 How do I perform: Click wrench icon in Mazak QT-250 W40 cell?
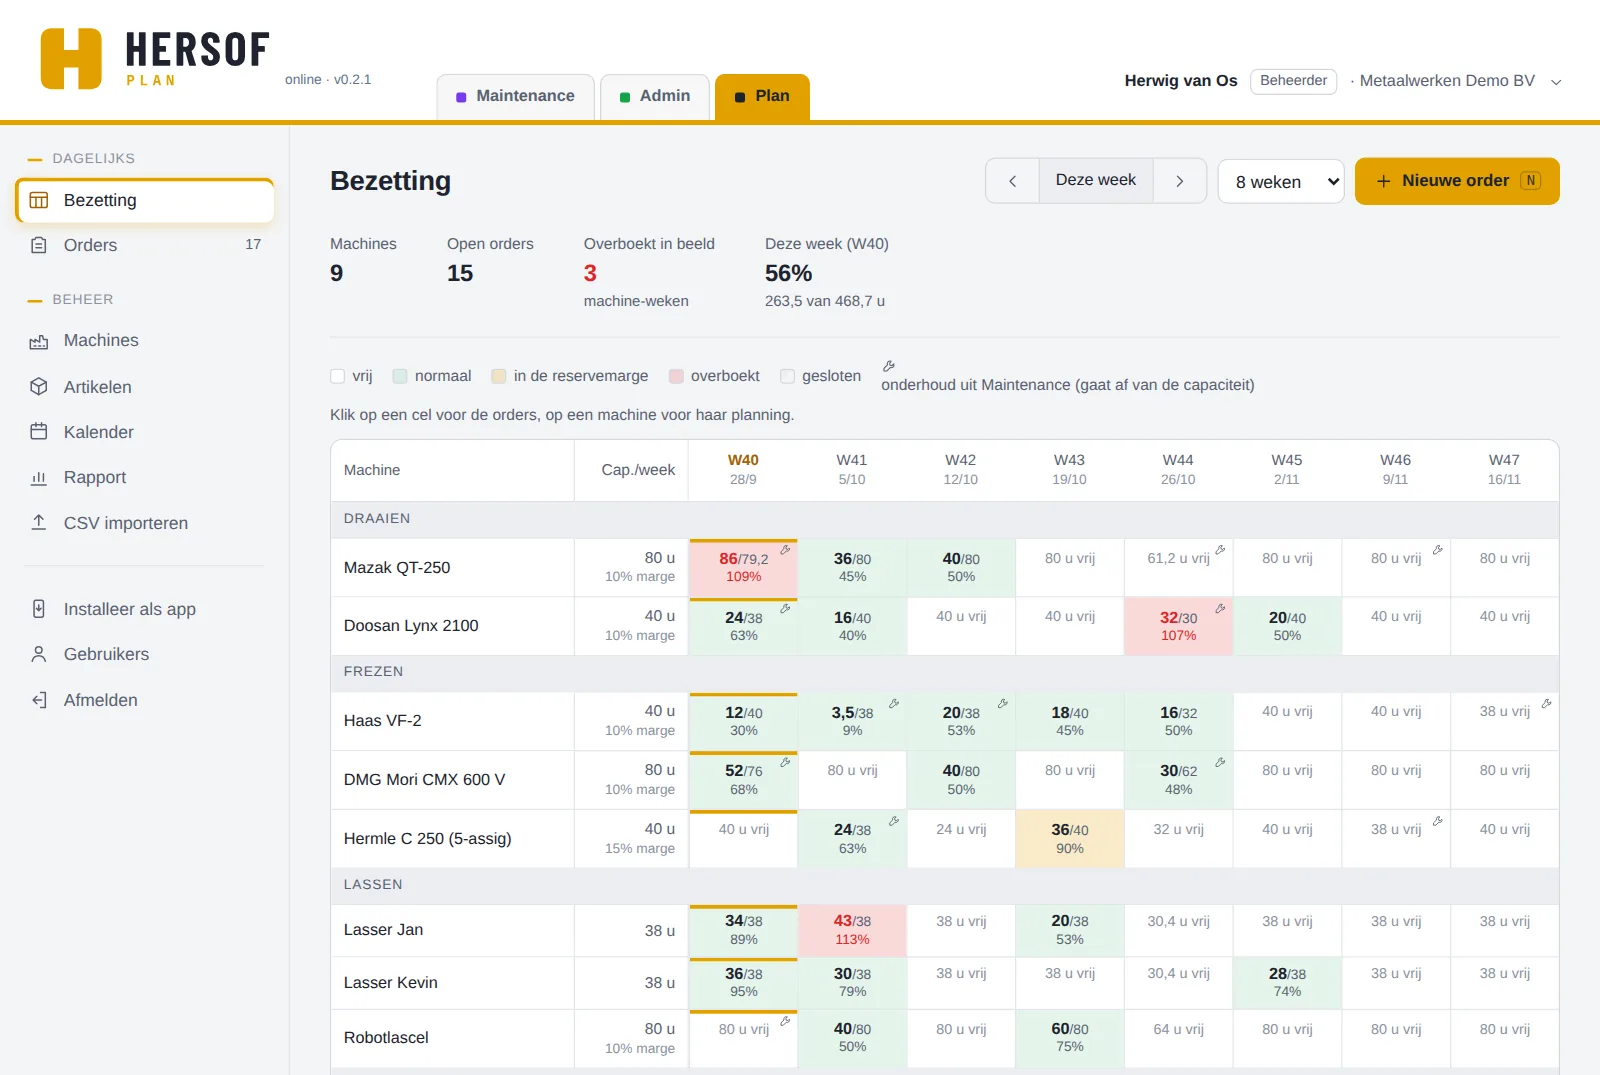click(x=786, y=550)
